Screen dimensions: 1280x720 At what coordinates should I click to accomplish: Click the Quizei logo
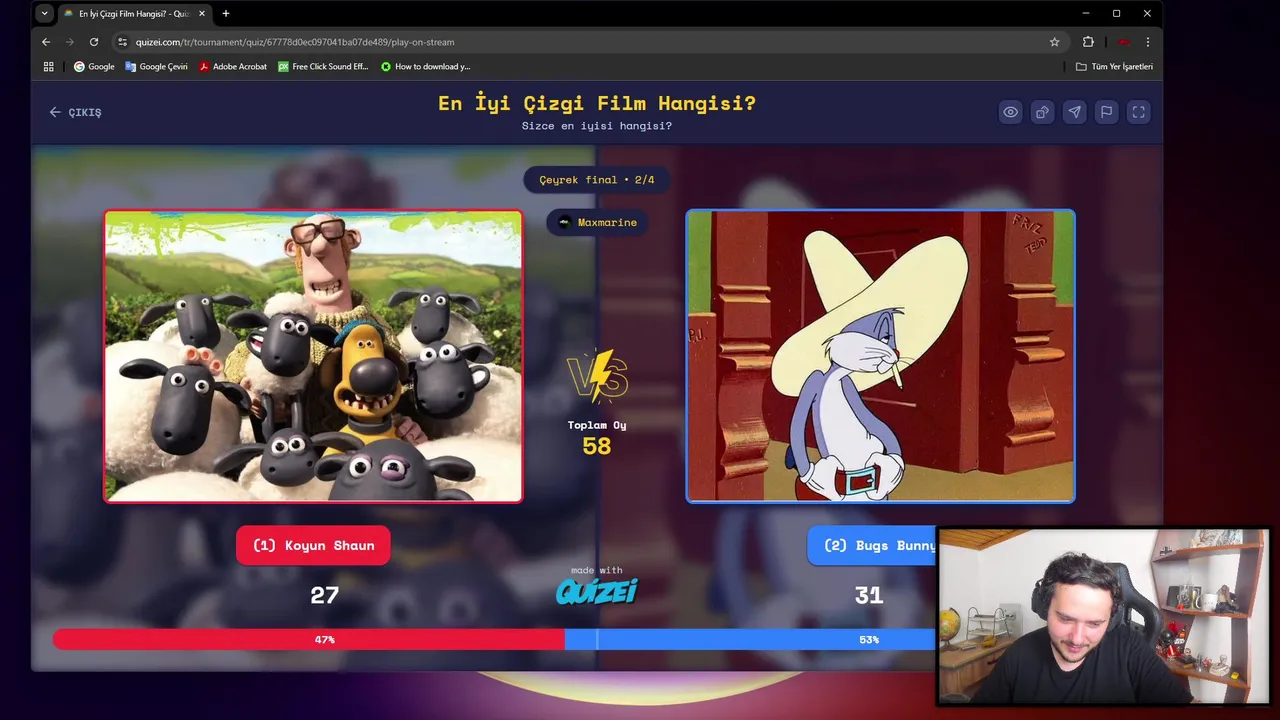(x=597, y=591)
